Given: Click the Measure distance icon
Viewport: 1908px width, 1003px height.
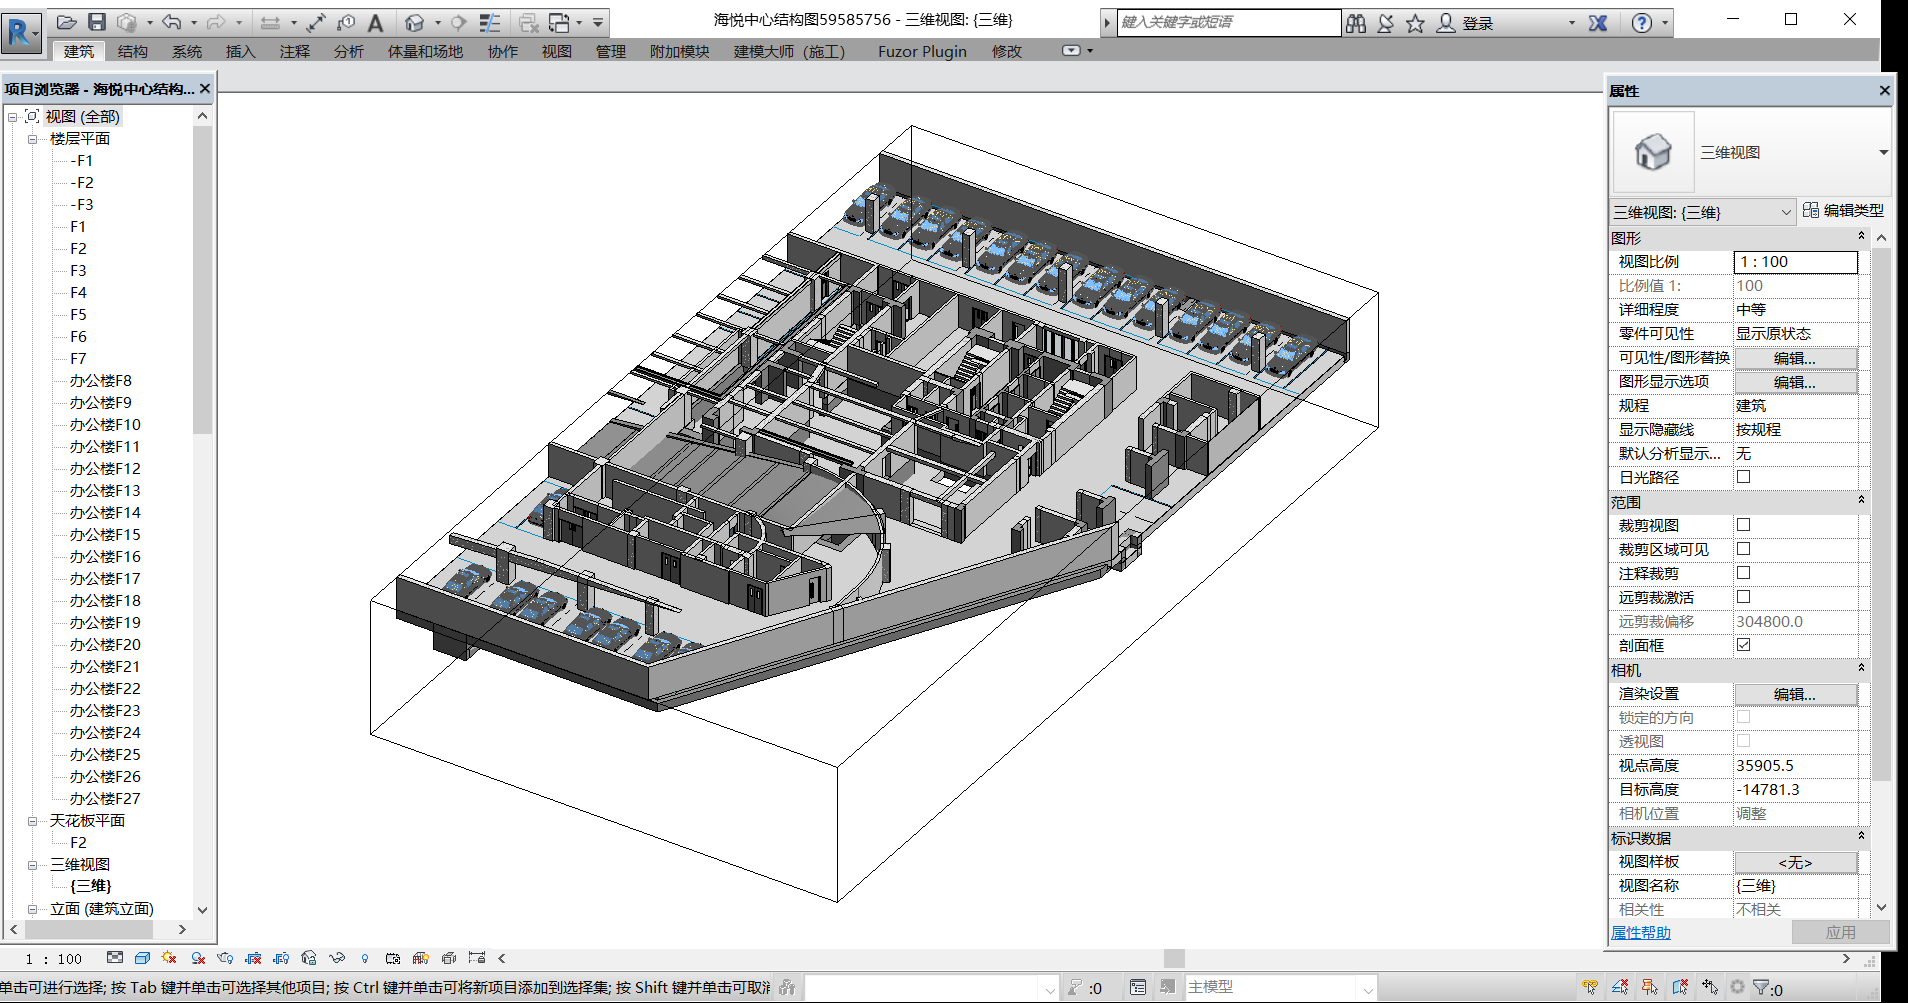Looking at the screenshot, I should click(270, 22).
